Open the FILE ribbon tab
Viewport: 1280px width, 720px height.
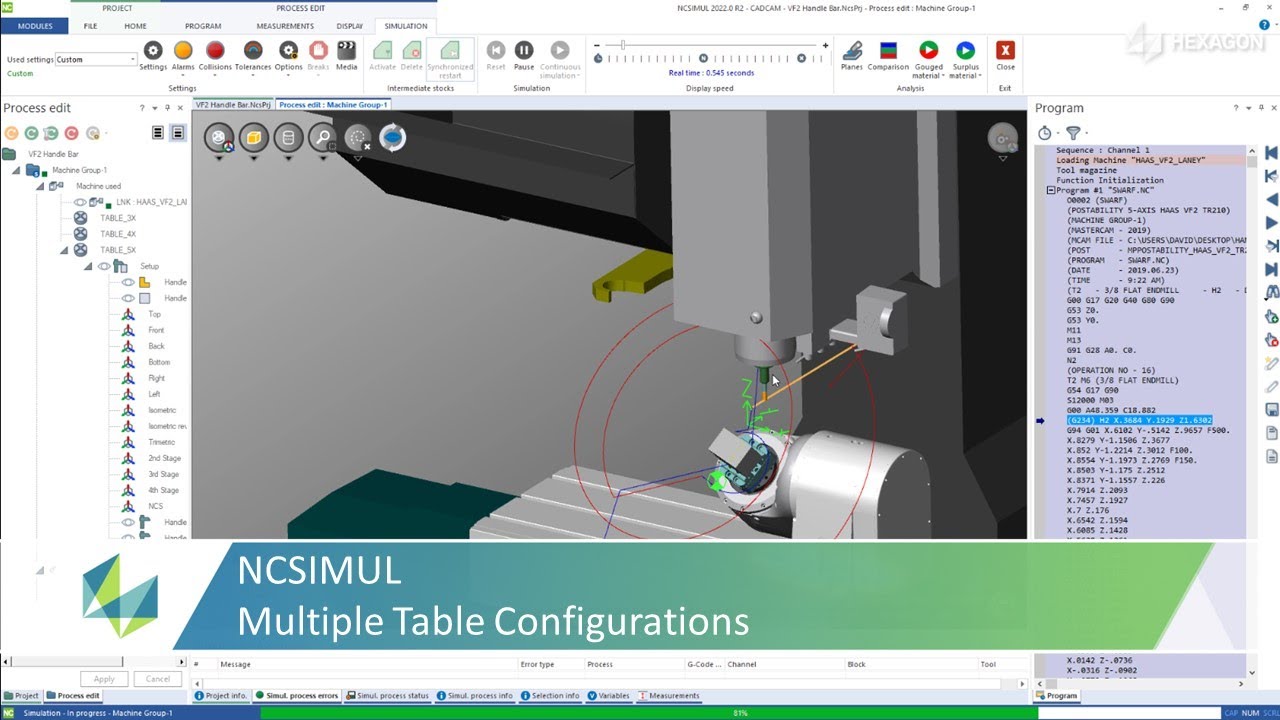point(90,26)
